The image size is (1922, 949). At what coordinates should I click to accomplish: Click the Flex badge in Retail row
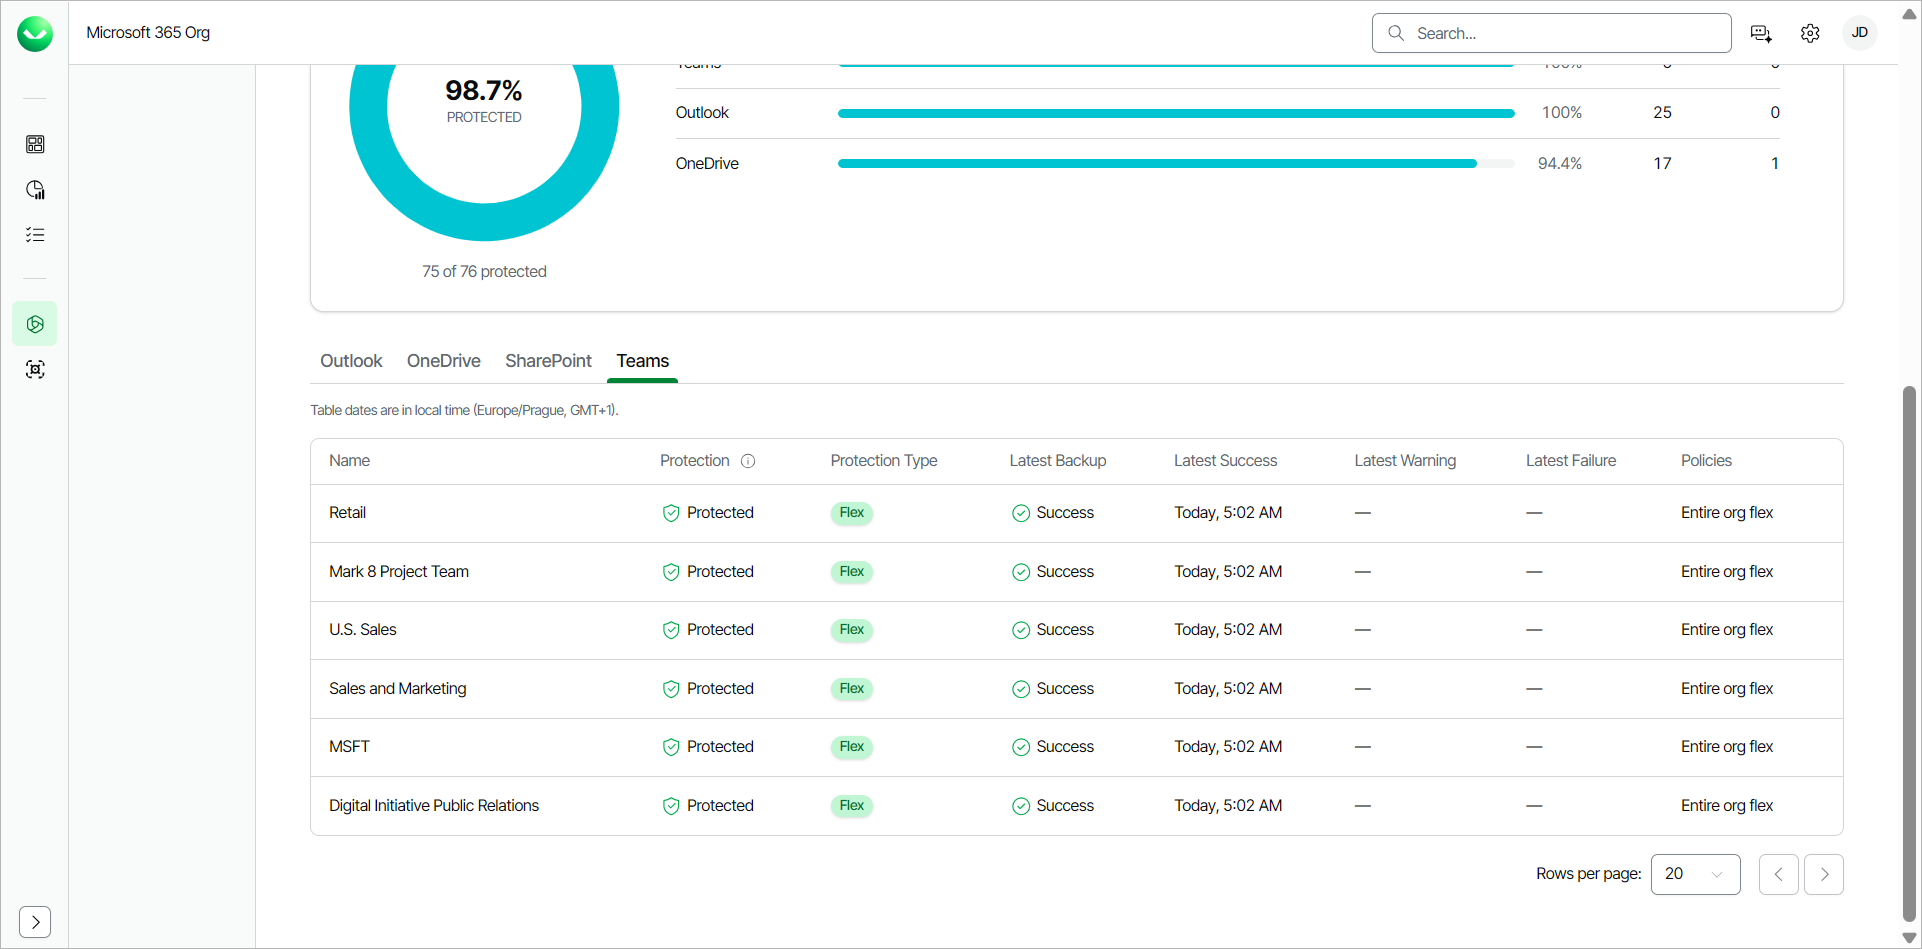click(x=852, y=513)
